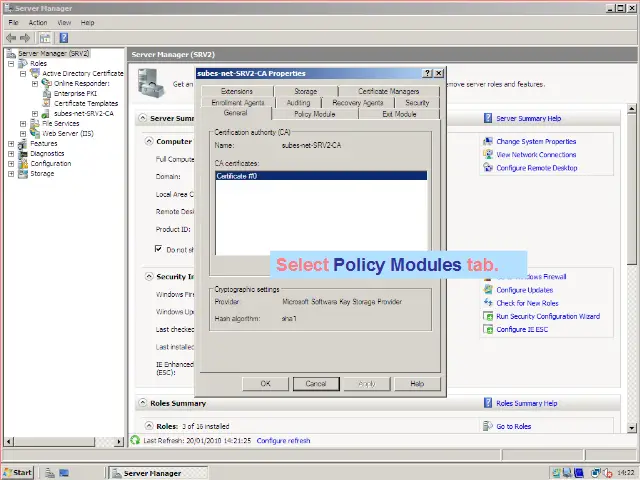
Task: Expand the subes-net-SRV2-CA tree node
Action: click(x=35, y=114)
